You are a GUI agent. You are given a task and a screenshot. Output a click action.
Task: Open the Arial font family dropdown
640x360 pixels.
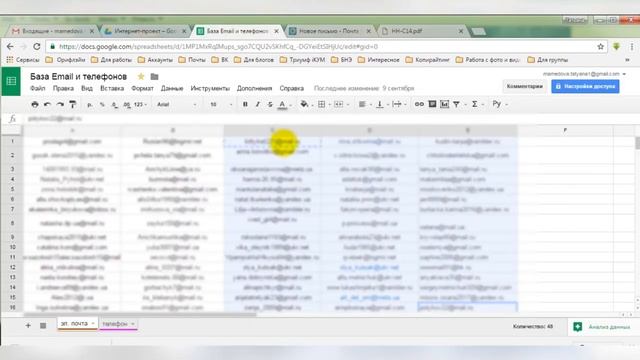176,104
